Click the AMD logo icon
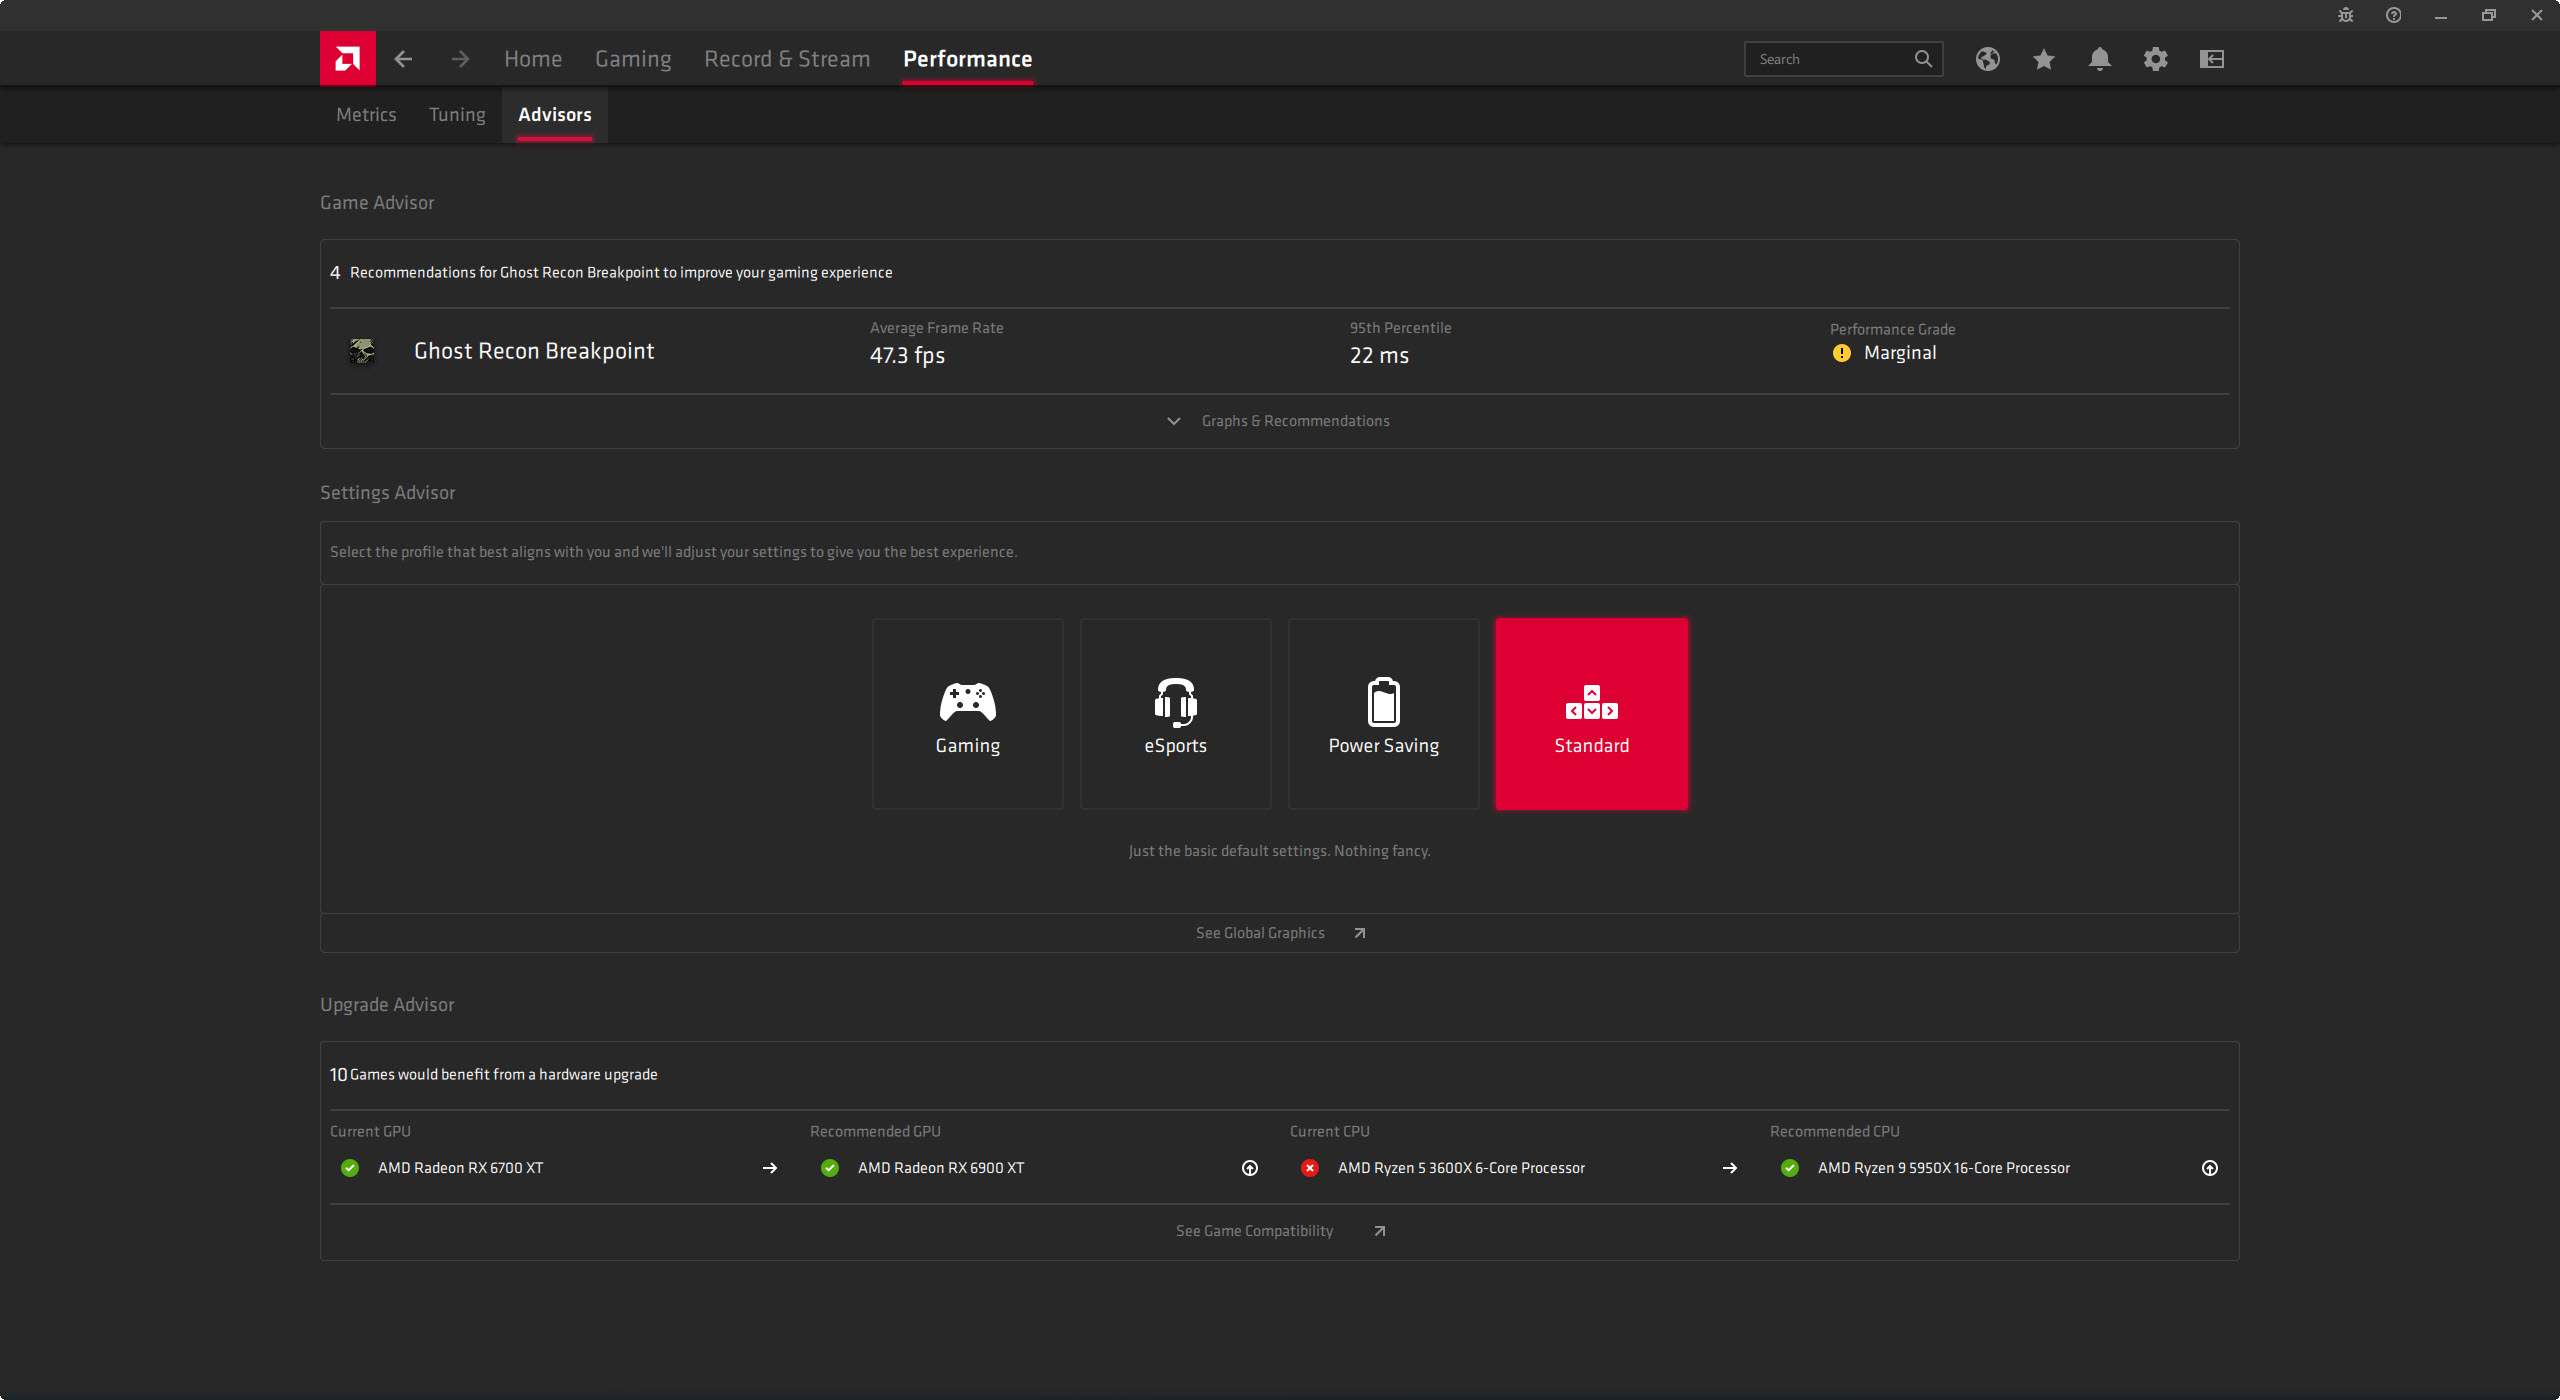Image resolution: width=2560 pixels, height=1400 pixels. point(347,59)
